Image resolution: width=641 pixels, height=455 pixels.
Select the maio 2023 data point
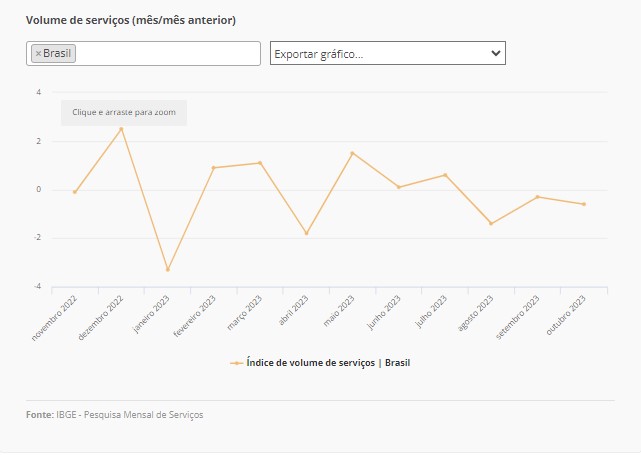pos(352,153)
